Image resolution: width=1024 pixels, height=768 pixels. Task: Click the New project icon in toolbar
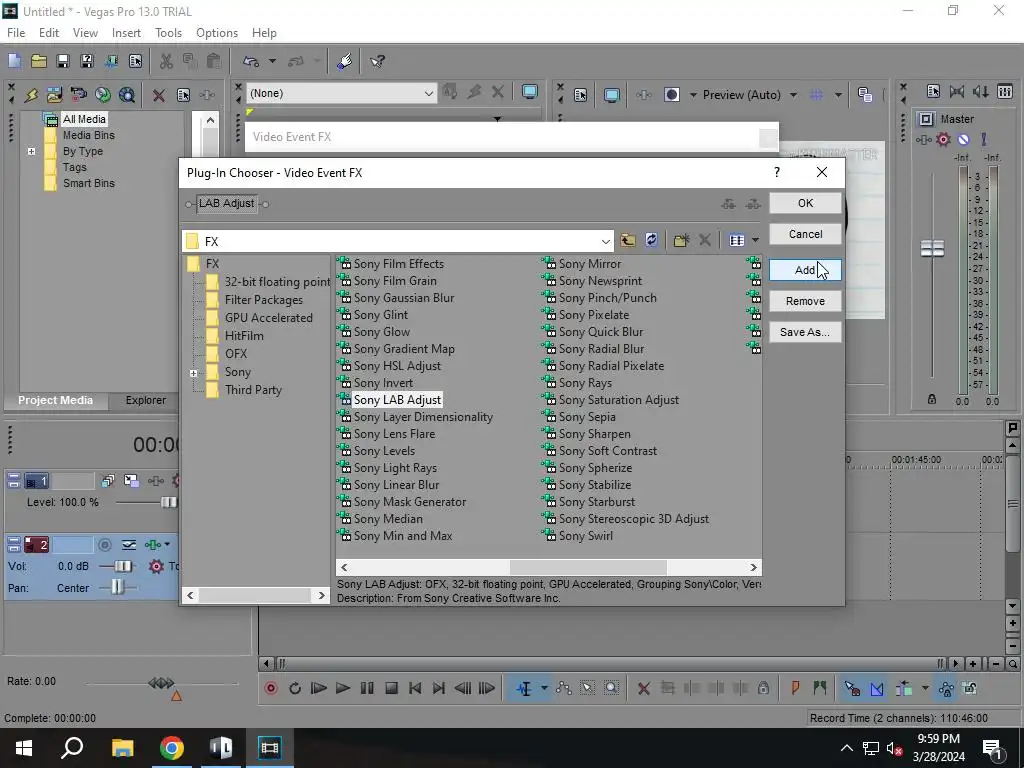click(14, 61)
